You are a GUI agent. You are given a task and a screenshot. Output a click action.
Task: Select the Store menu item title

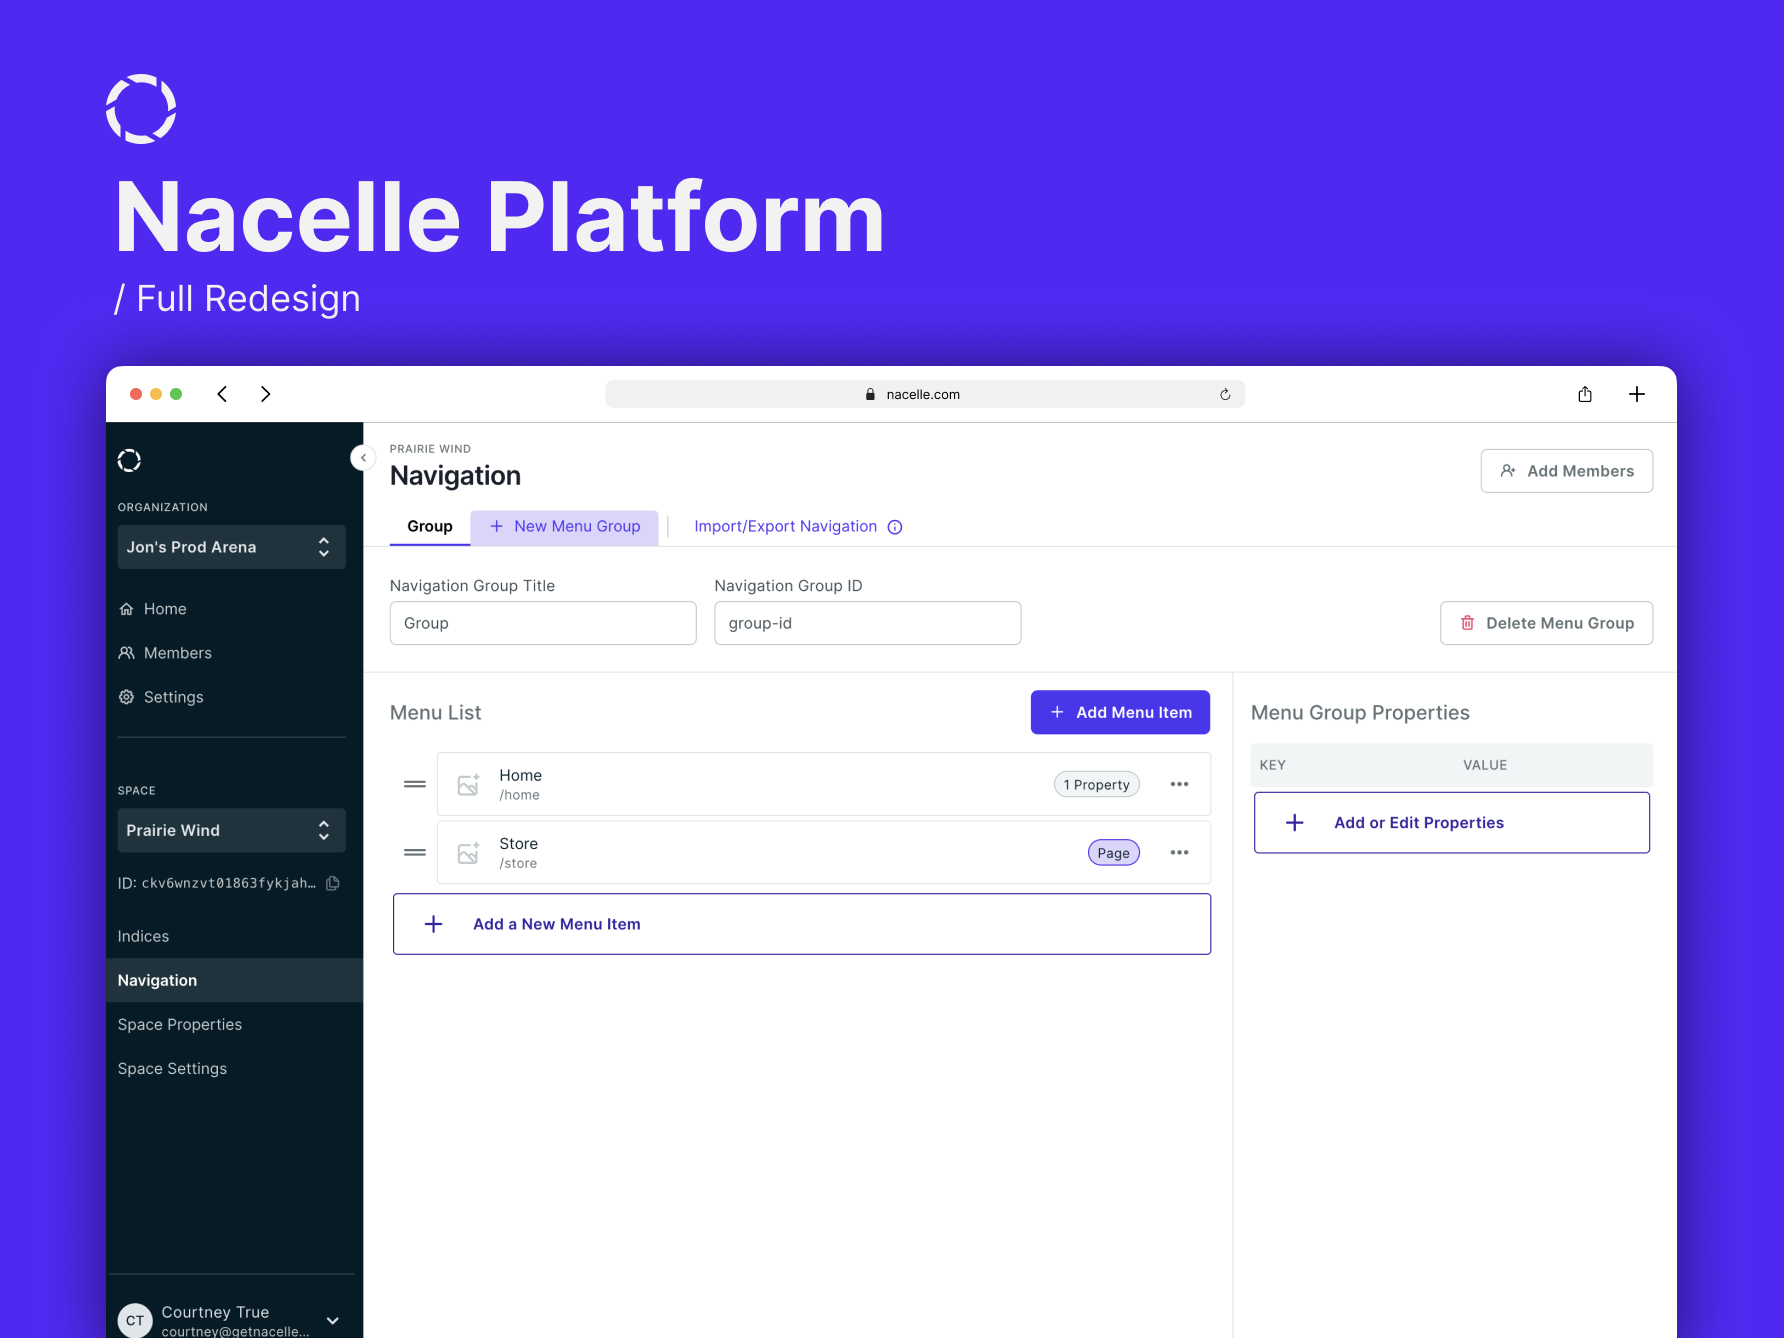coord(519,843)
